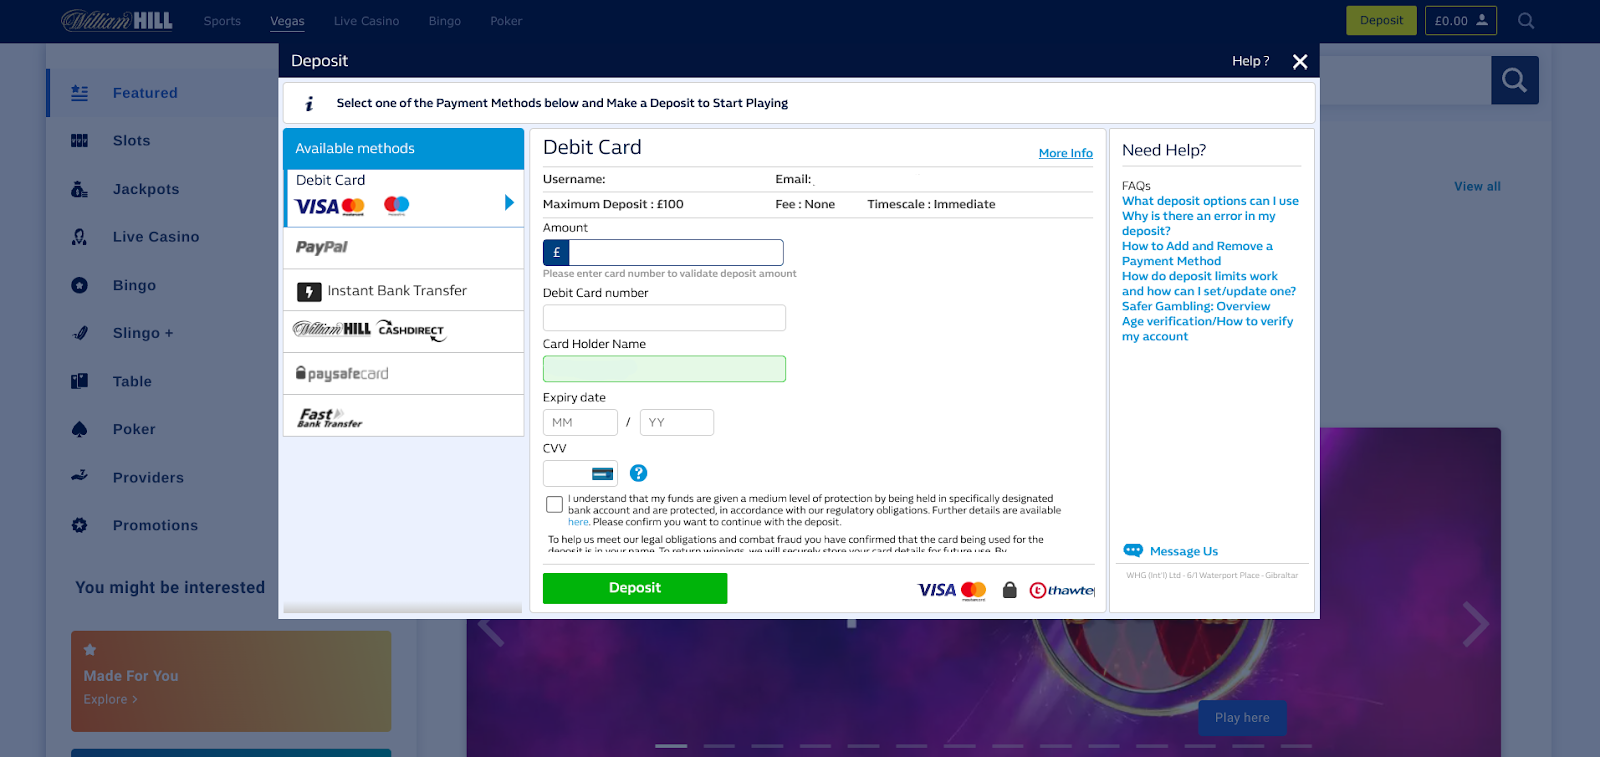This screenshot has width=1600, height=757.
Task: Open the Live Casino top tab
Action: [x=366, y=21]
